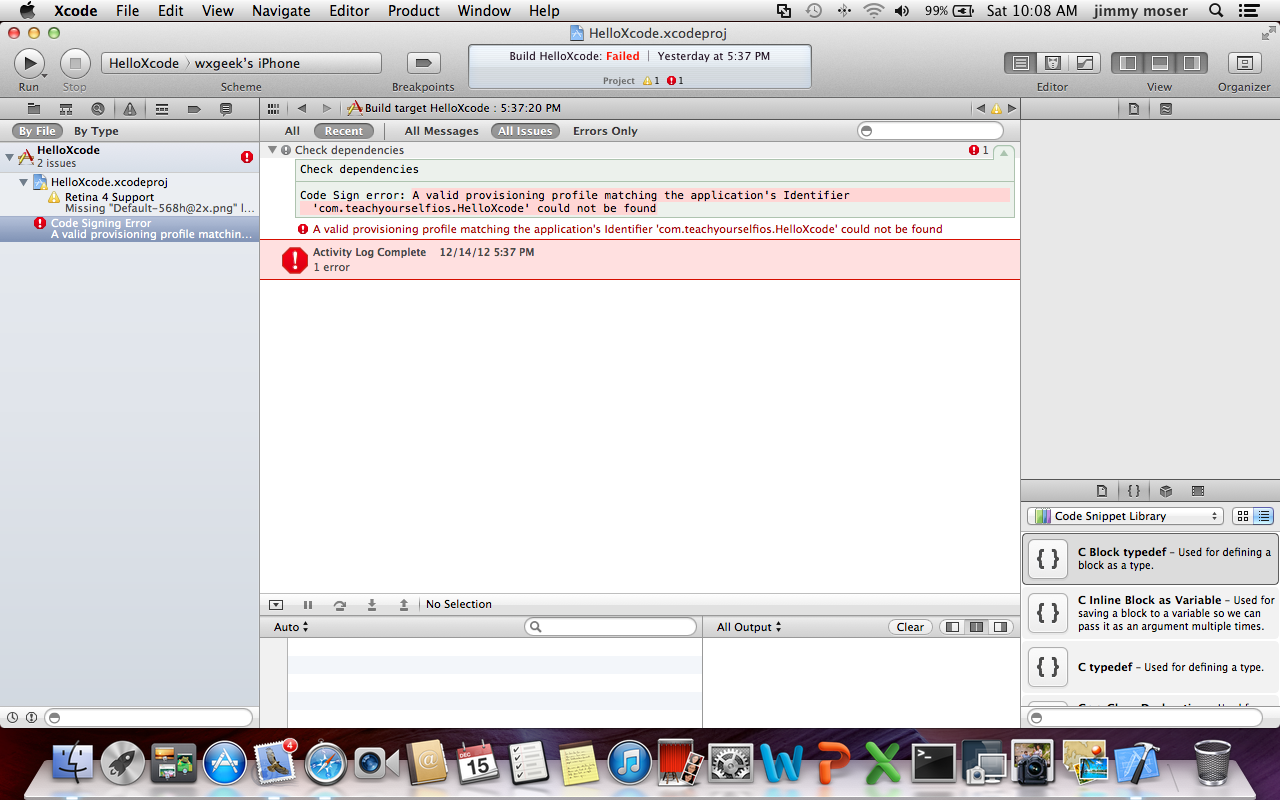Viewport: 1280px width, 800px height.
Task: Open the Symbol navigator
Action: point(66,109)
